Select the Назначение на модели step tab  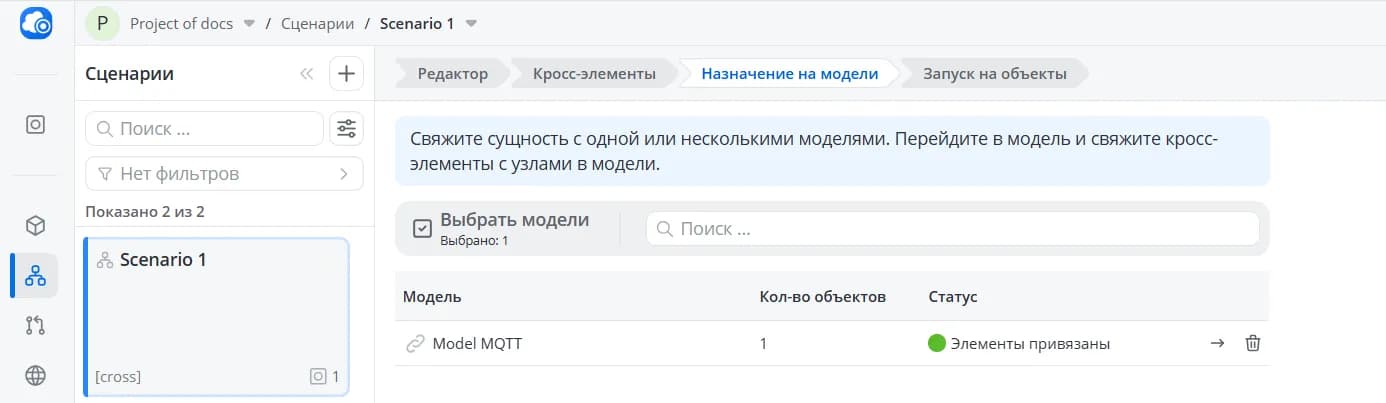point(789,74)
